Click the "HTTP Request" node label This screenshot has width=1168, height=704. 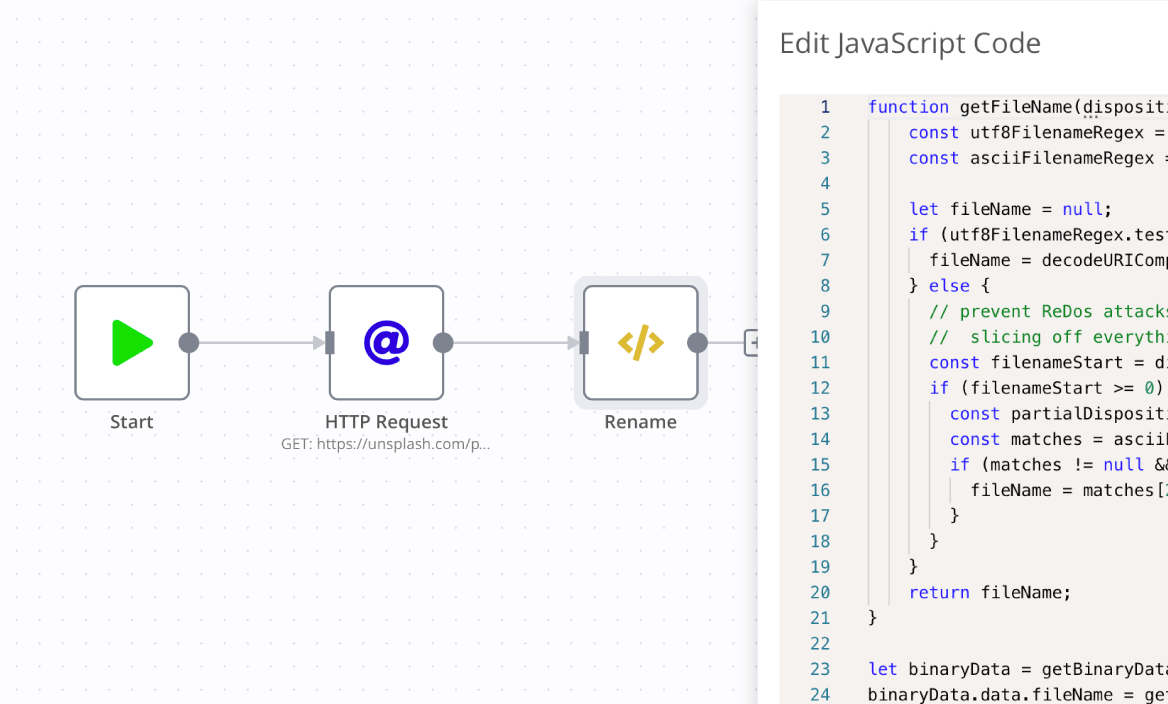tap(386, 422)
